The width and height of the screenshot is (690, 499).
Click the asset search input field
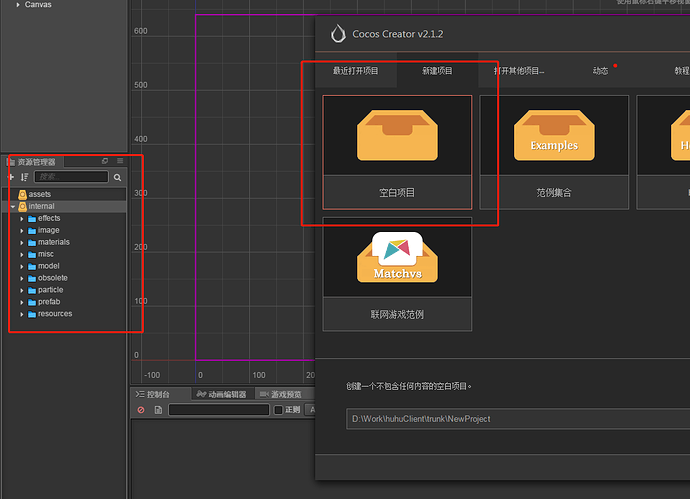[71, 177]
